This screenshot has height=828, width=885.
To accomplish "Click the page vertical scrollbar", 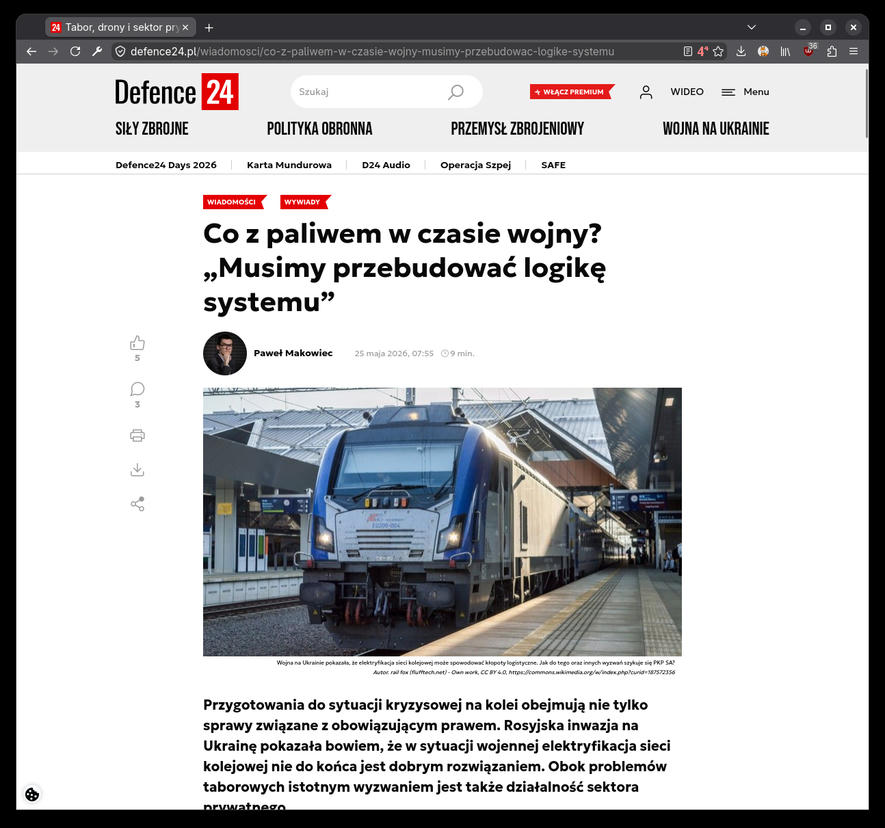I will (x=866, y=102).
